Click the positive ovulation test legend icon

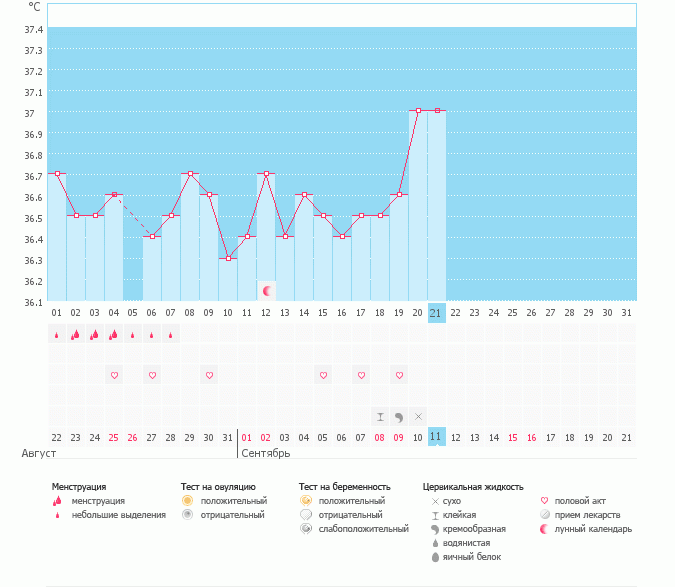click(x=187, y=500)
